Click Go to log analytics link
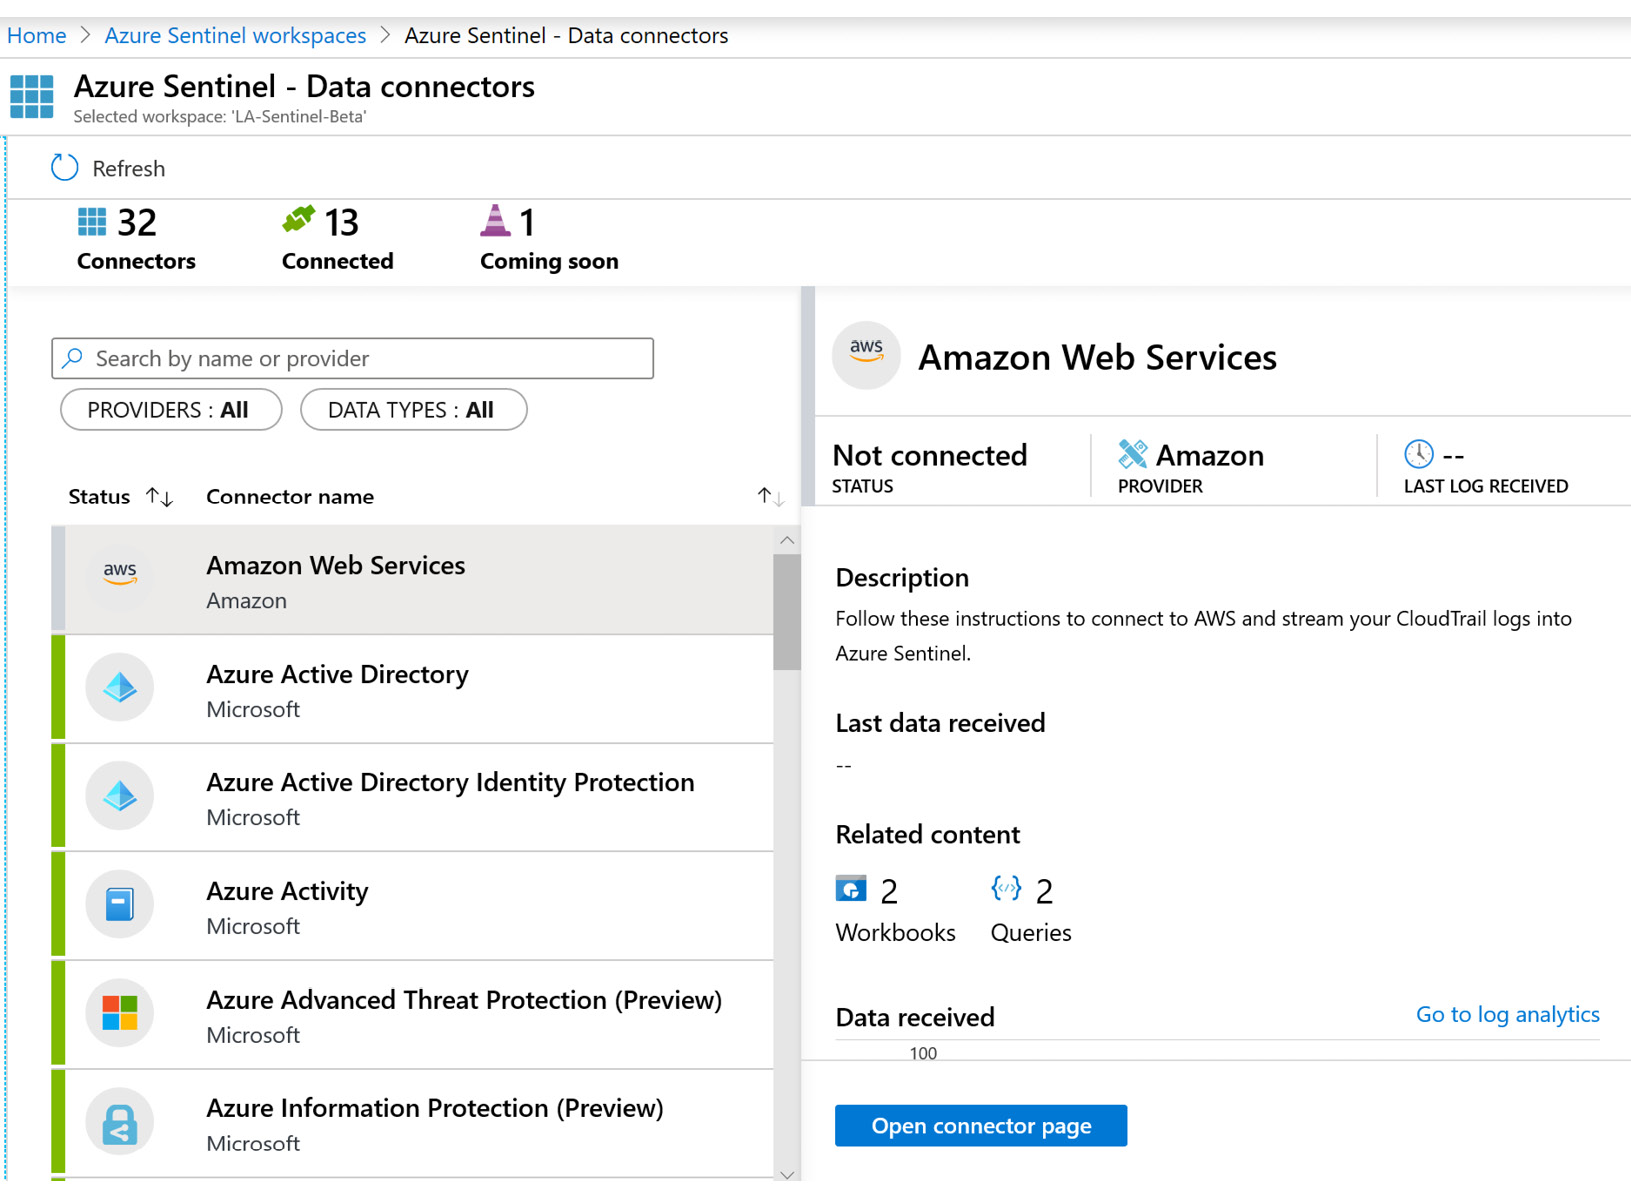The width and height of the screenshot is (1631, 1198). 1507,1014
